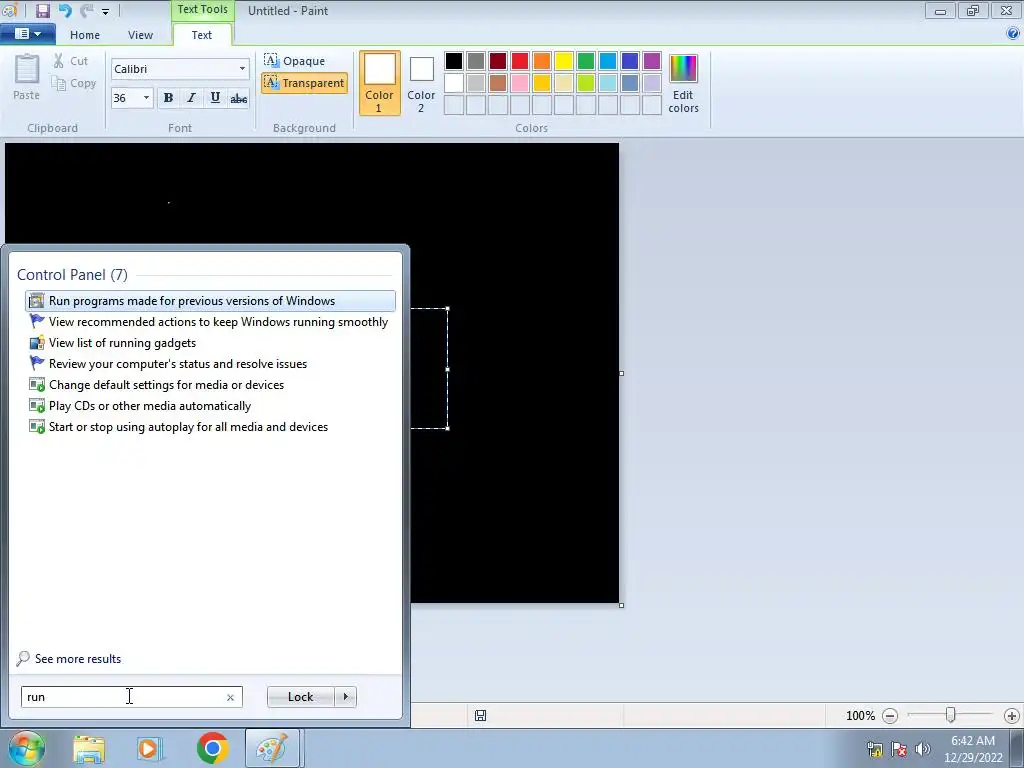Open the Paint application menu button

(27, 34)
